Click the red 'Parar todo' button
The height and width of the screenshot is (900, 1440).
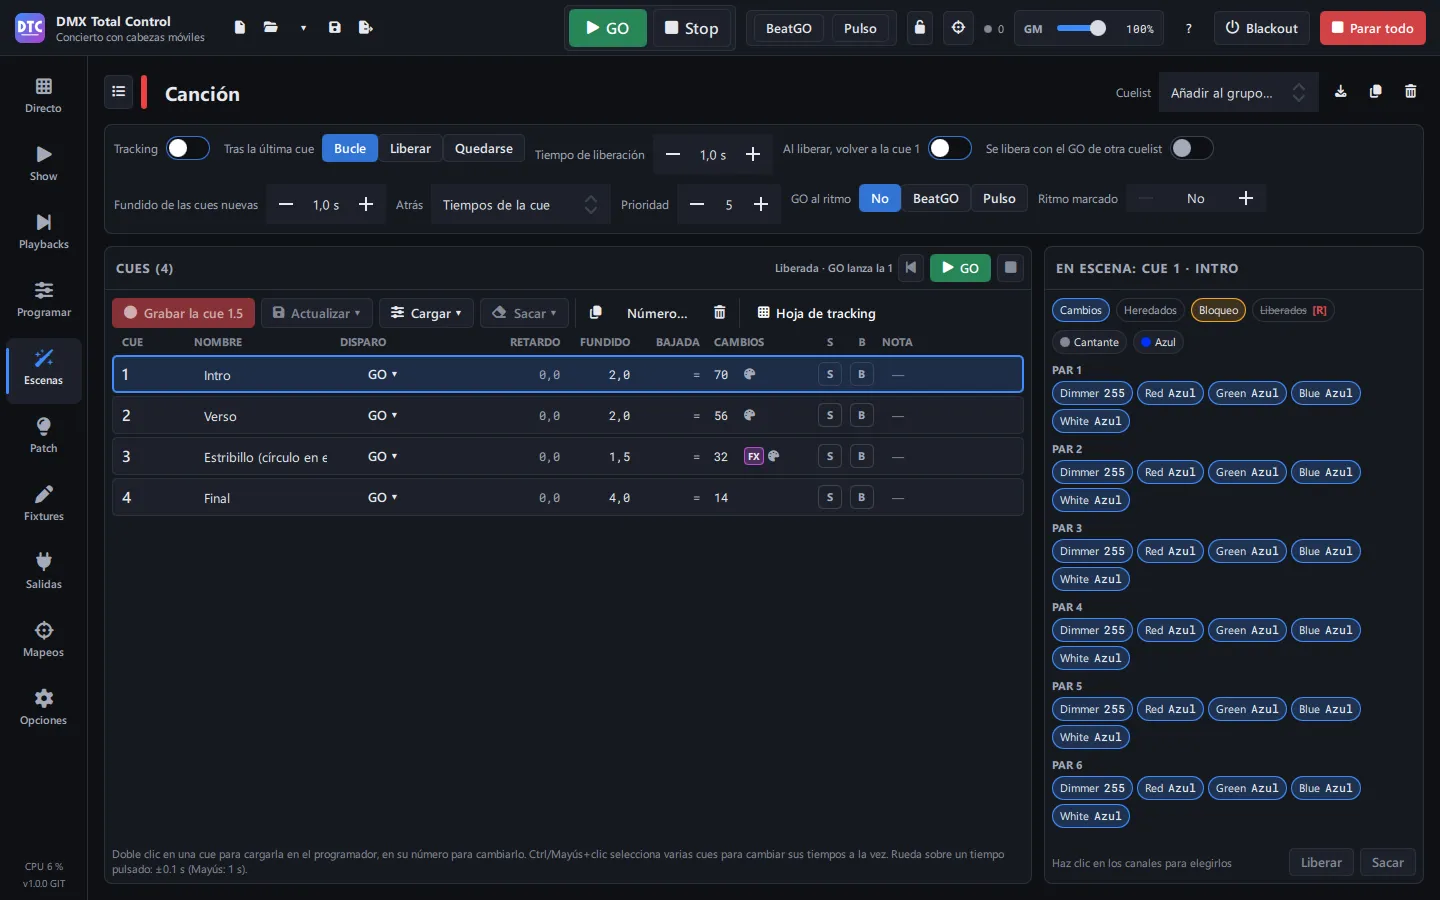pos(1373,28)
